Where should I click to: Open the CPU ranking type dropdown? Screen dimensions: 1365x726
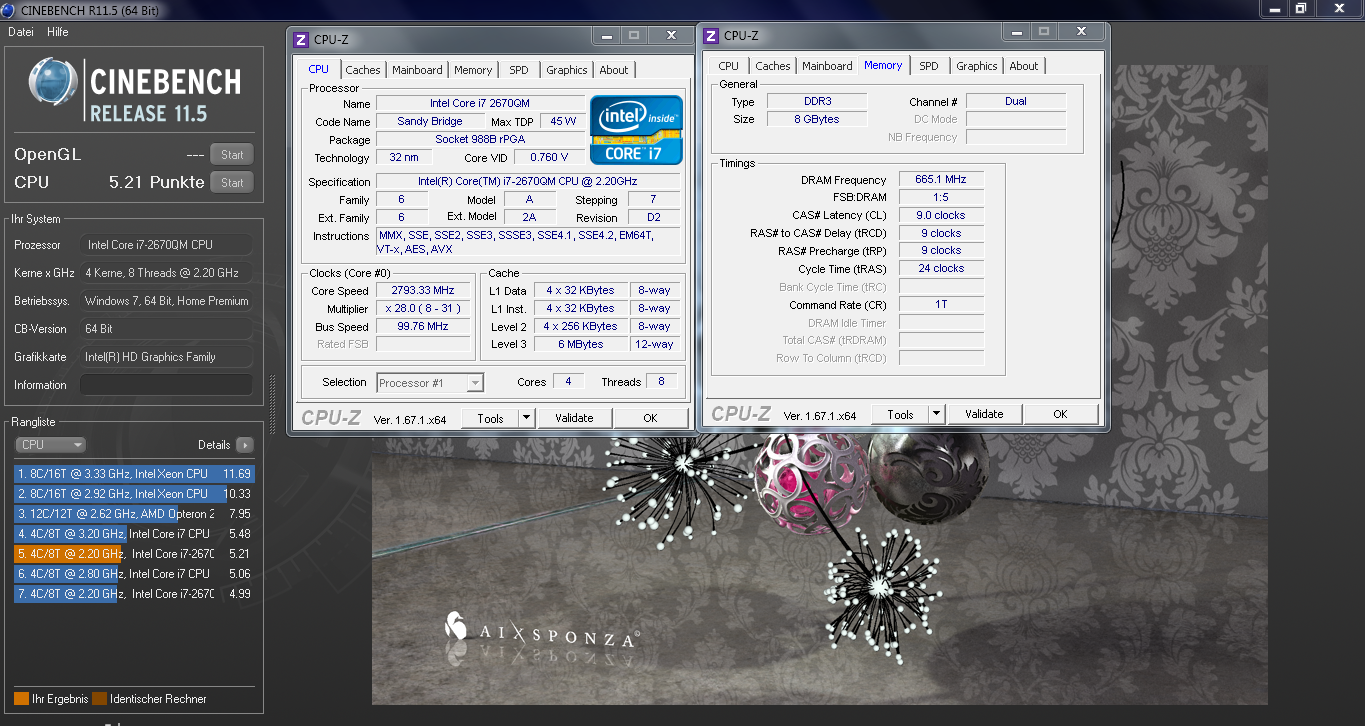click(51, 445)
